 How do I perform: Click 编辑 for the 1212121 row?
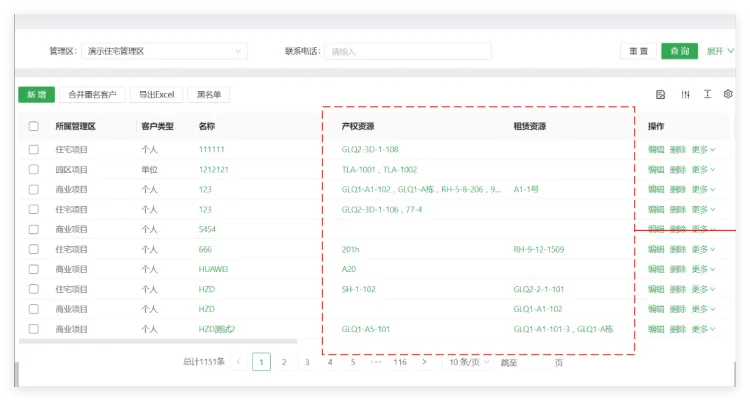coord(656,169)
